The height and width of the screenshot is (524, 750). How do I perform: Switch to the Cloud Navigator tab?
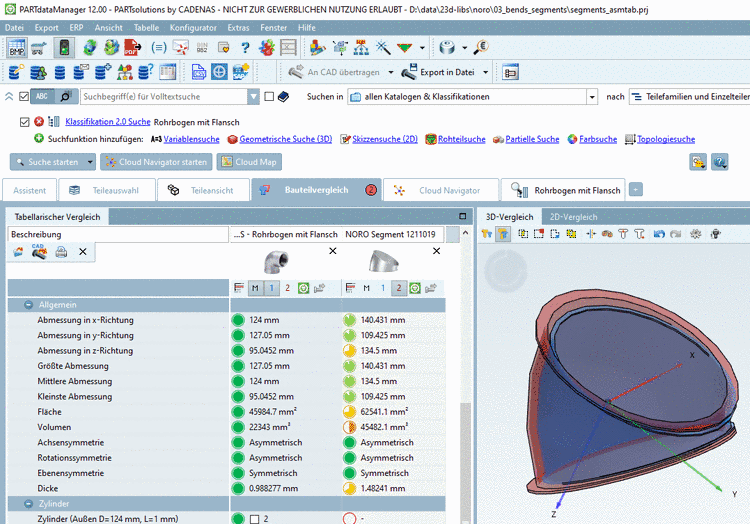pyautogui.click(x=441, y=190)
